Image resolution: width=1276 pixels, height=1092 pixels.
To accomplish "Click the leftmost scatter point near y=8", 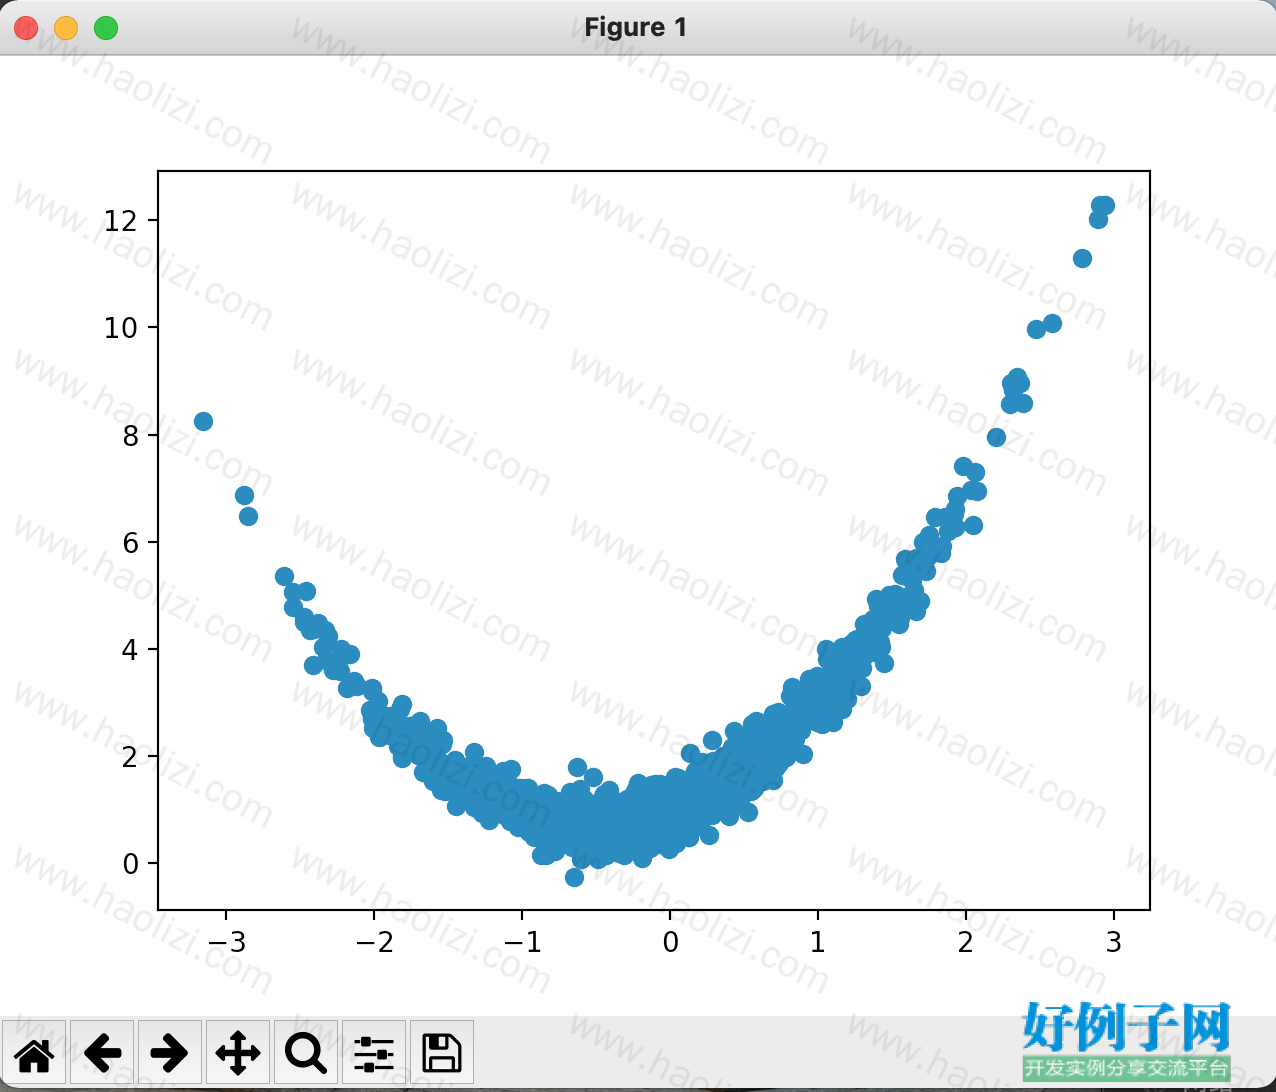I will tap(203, 421).
